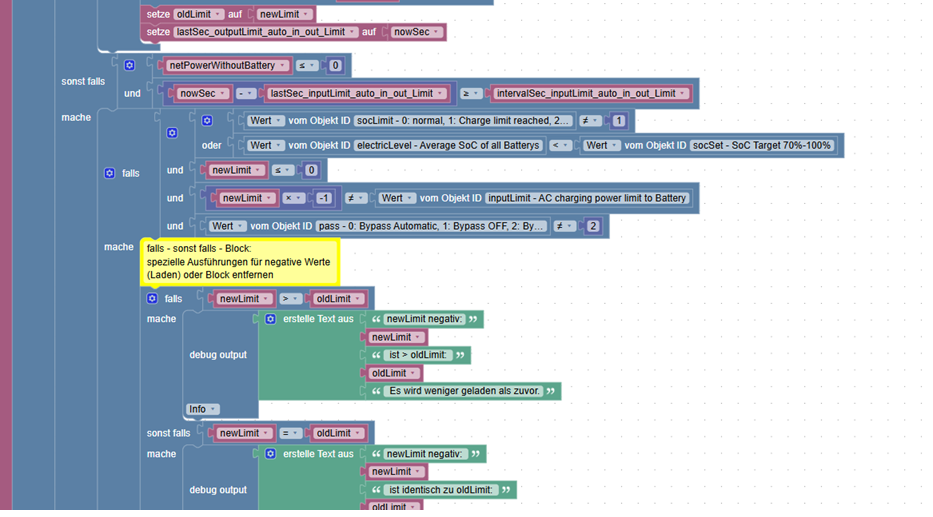Open gear mutator on the socLimit 'oder' block
This screenshot has width=933, height=517.
tap(207, 121)
